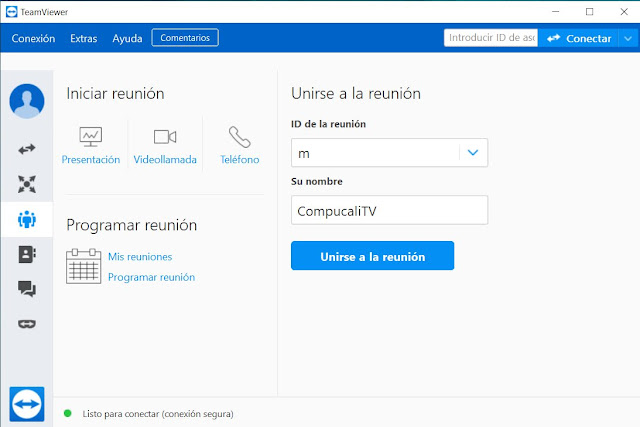
Task: Open the Chat sidebar icon
Action: tap(27, 289)
